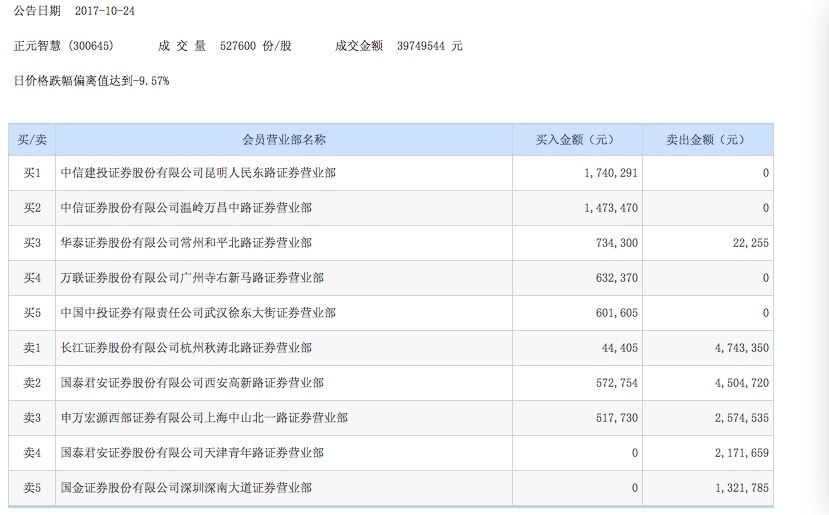Click 中信证券温岭万昌中路证券营业部 name
Image resolution: width=829 pixels, height=515 pixels.
pyautogui.click(x=186, y=208)
